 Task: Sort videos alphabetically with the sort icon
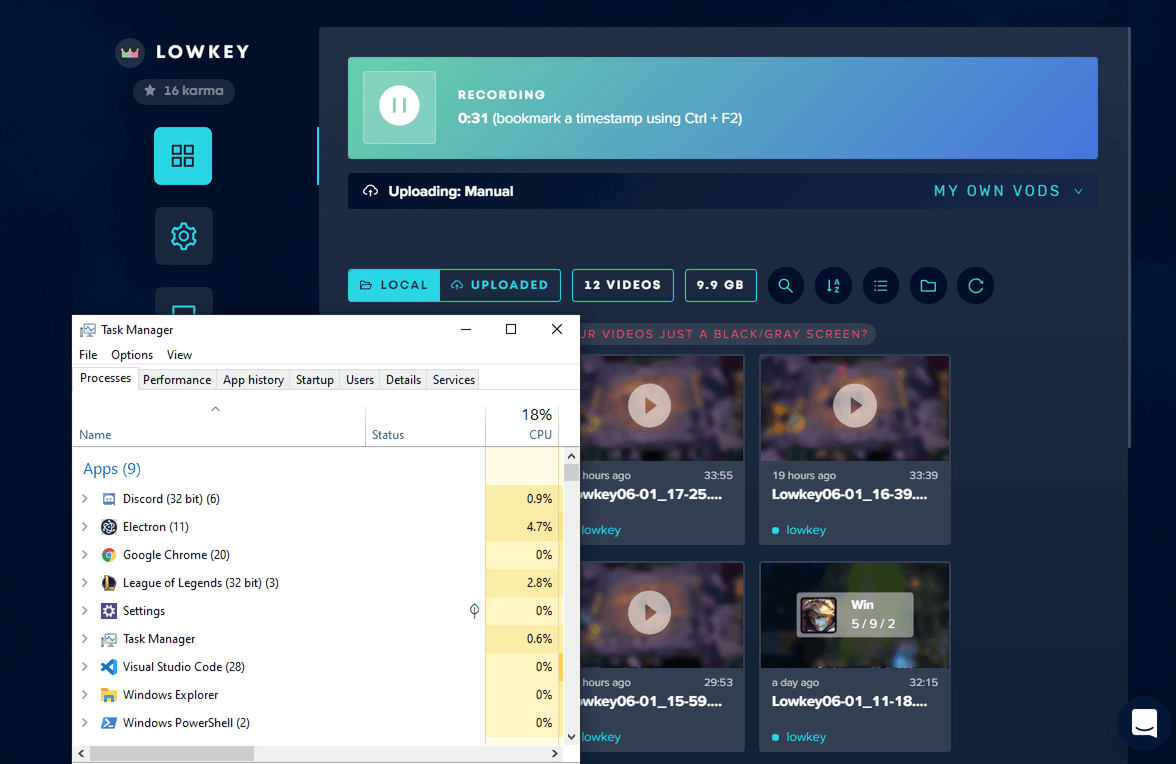point(833,286)
